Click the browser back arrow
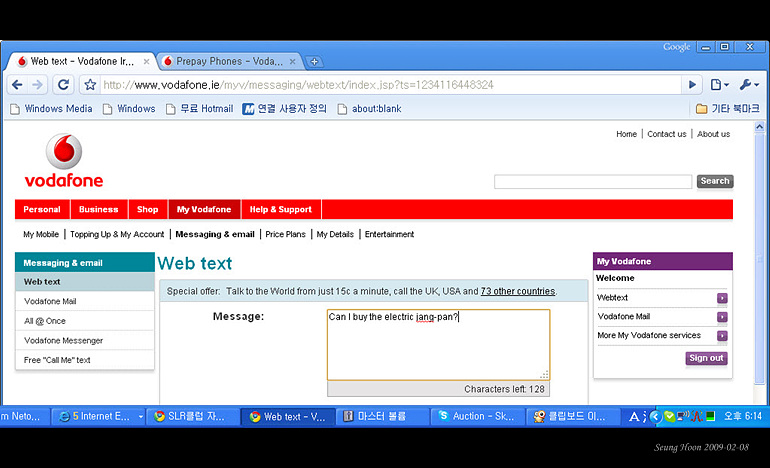 click(x=17, y=85)
